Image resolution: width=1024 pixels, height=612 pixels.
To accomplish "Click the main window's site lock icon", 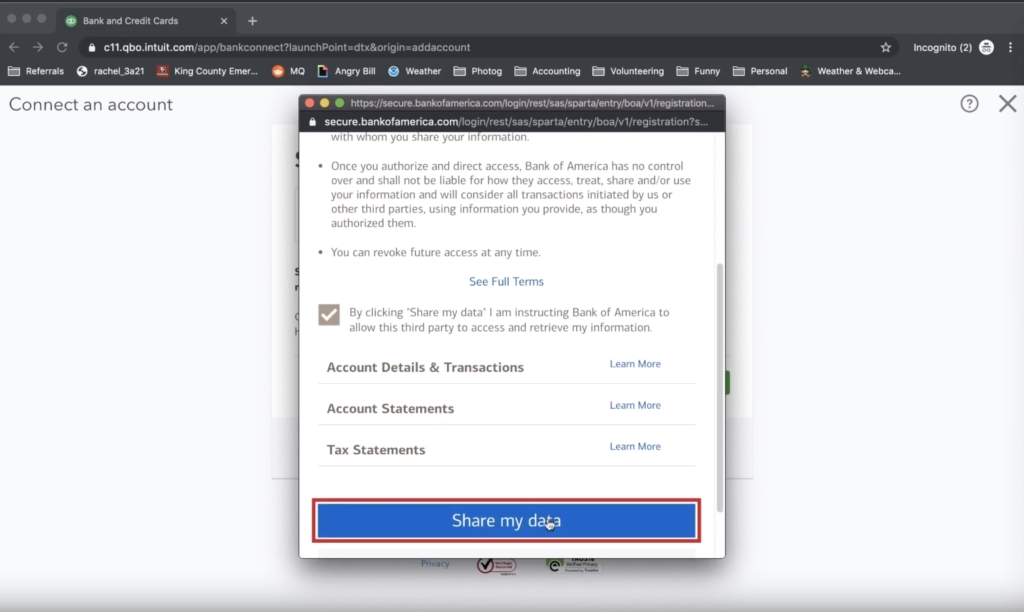I will point(91,47).
